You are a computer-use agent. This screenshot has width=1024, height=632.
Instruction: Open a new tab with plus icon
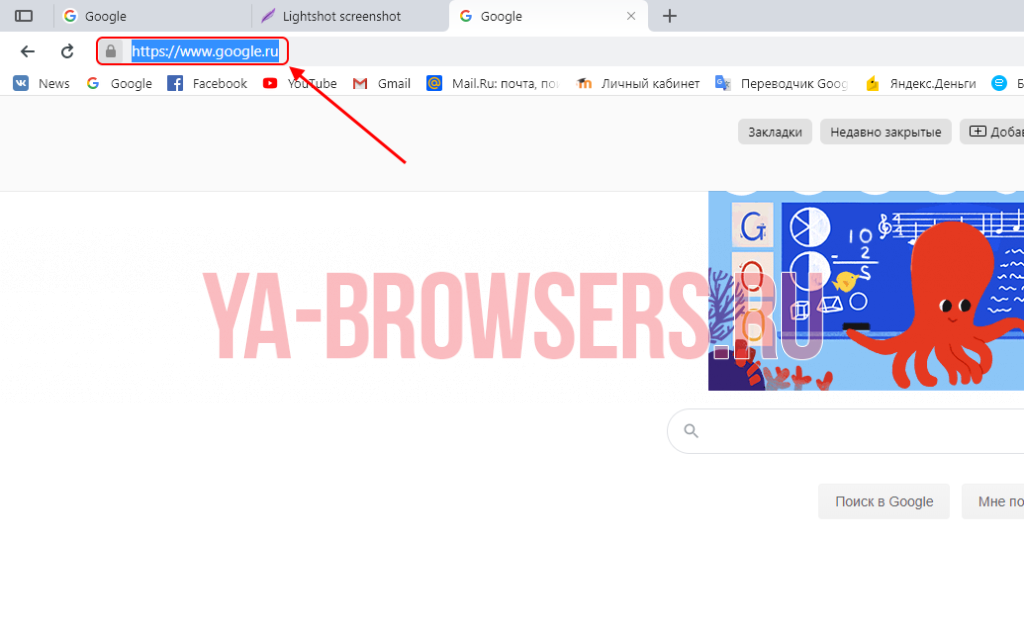pos(670,16)
